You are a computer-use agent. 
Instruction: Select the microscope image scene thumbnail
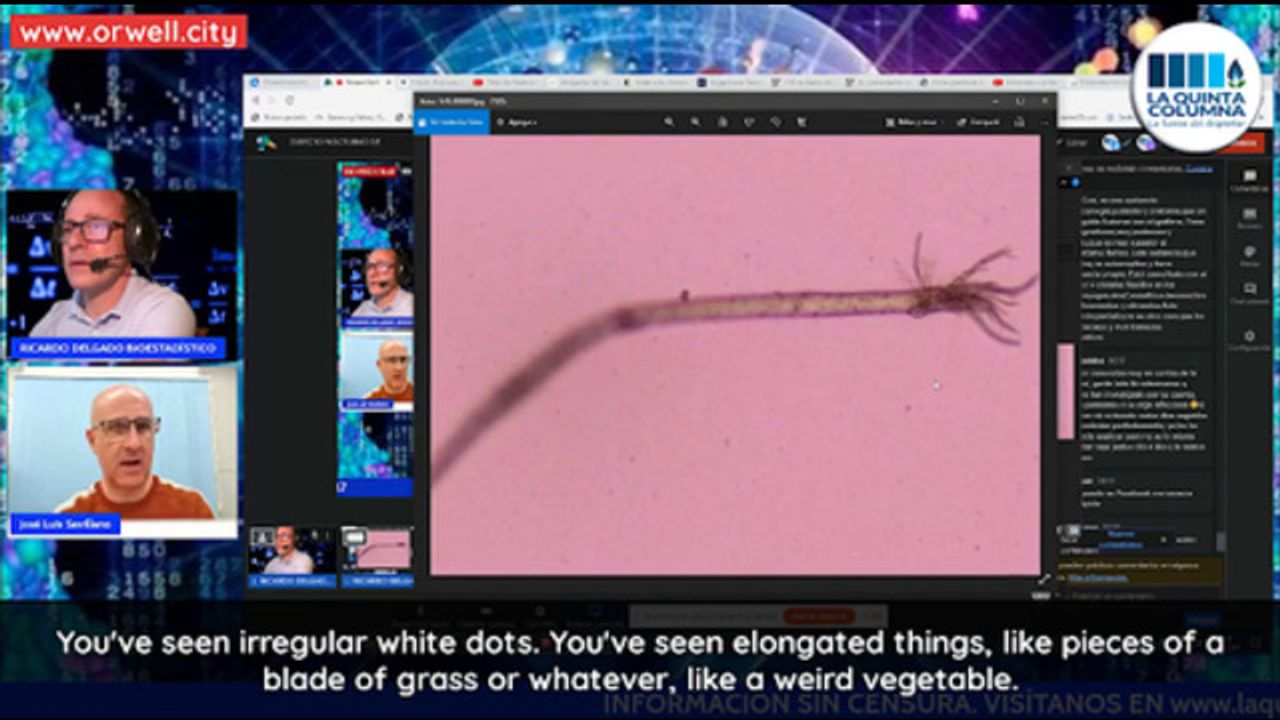(377, 552)
